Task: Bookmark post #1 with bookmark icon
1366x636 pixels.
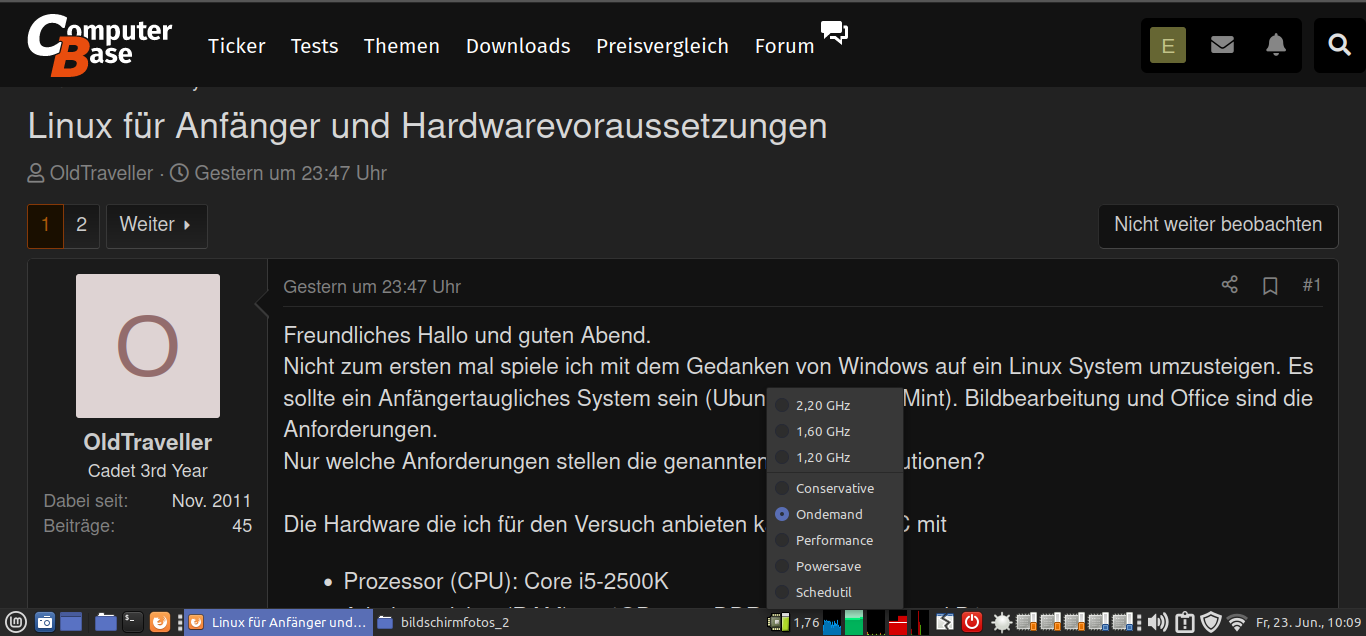Action: (1270, 286)
